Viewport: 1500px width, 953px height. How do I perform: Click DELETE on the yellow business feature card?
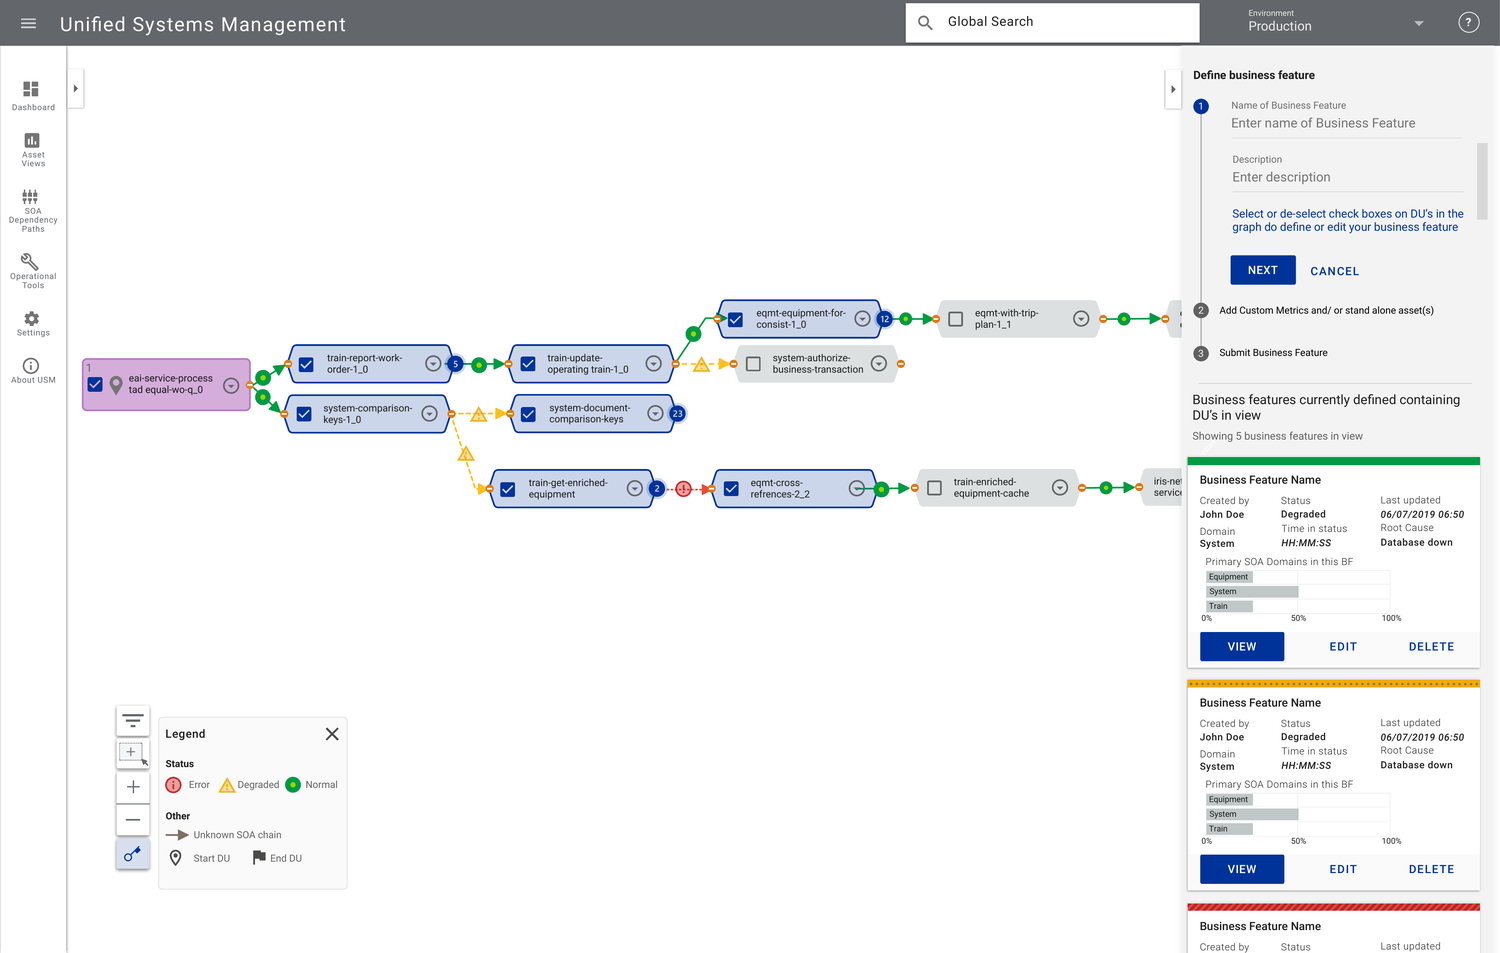[x=1432, y=870]
